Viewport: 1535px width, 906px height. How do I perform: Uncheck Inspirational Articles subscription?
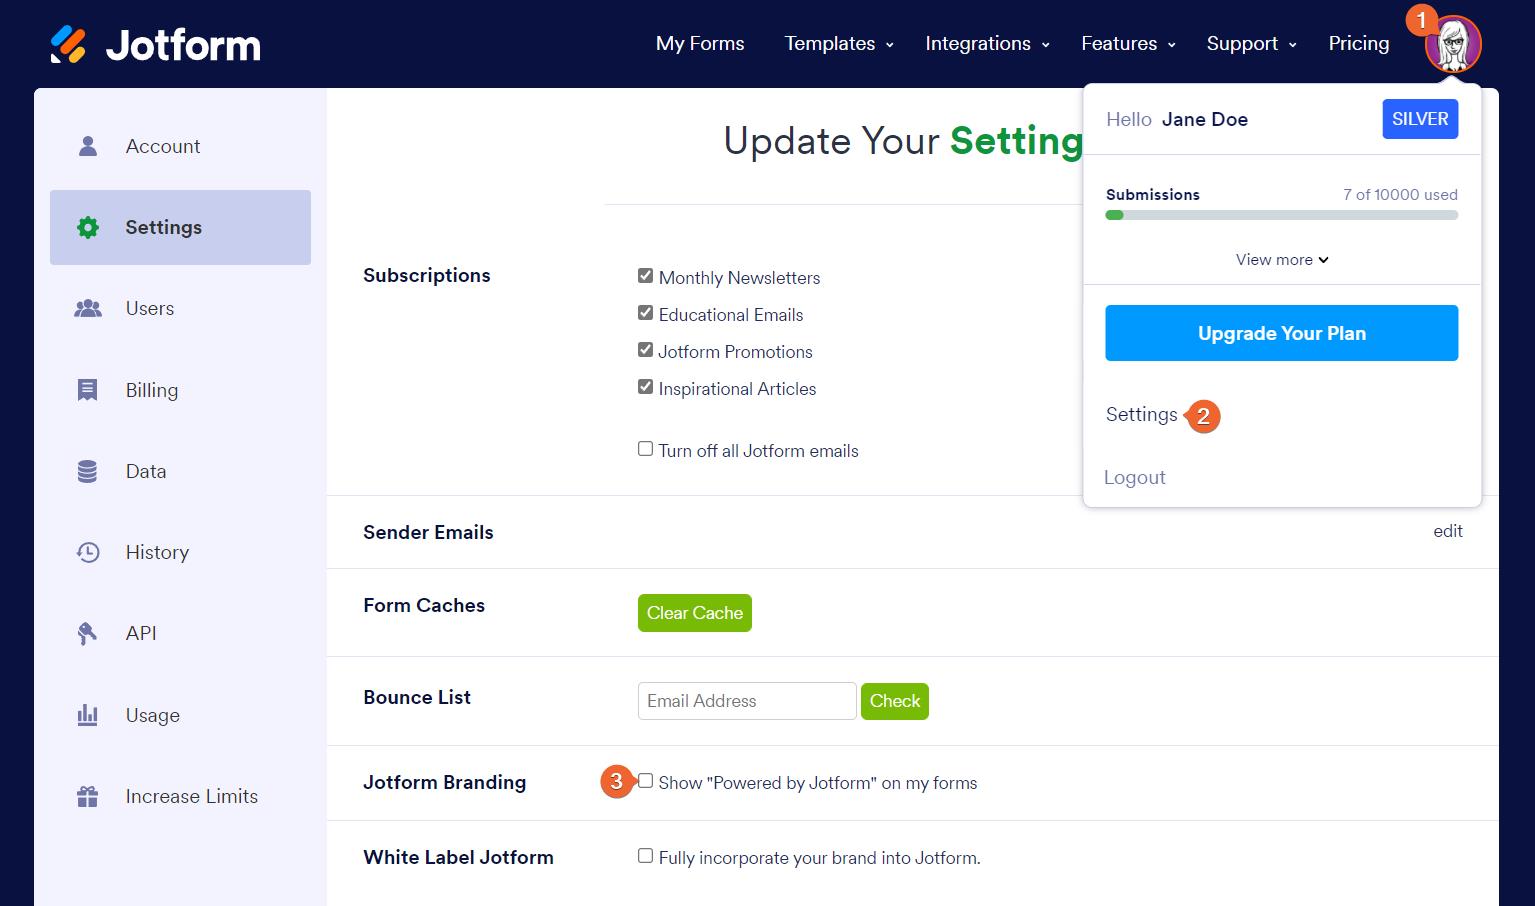[645, 387]
